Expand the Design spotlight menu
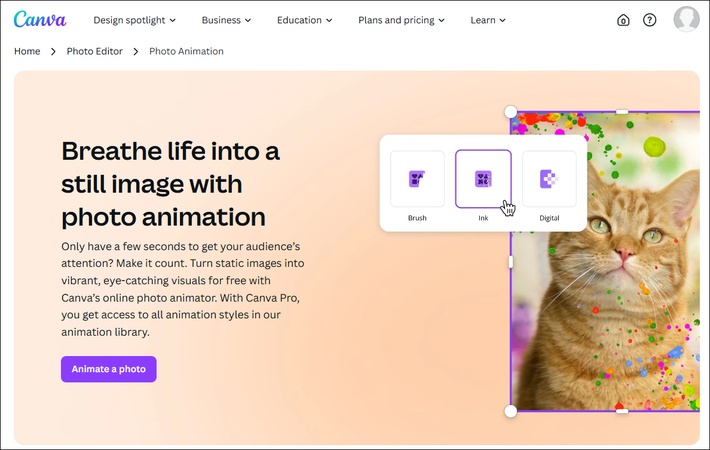The image size is (710, 450). coord(134,20)
